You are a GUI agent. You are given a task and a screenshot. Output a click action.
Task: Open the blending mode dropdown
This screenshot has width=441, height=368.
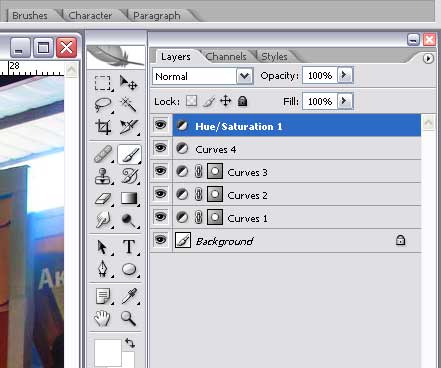[x=244, y=76]
